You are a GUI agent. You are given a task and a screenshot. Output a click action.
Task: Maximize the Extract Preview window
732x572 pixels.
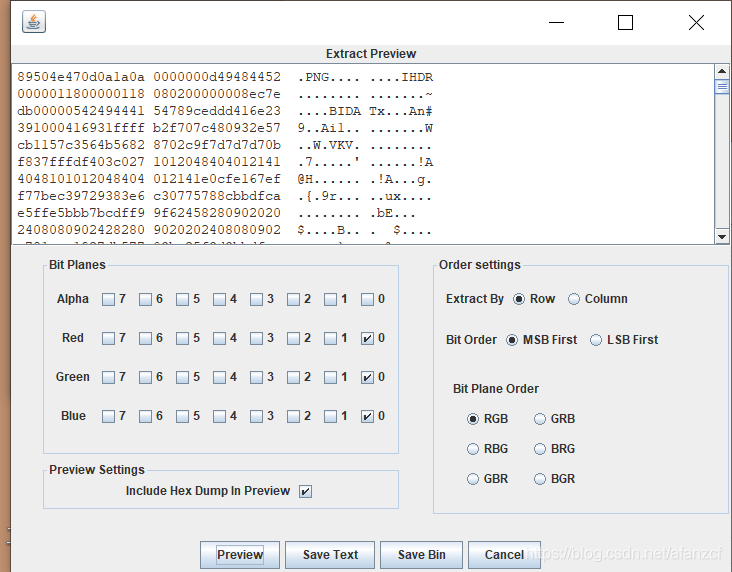click(x=625, y=22)
